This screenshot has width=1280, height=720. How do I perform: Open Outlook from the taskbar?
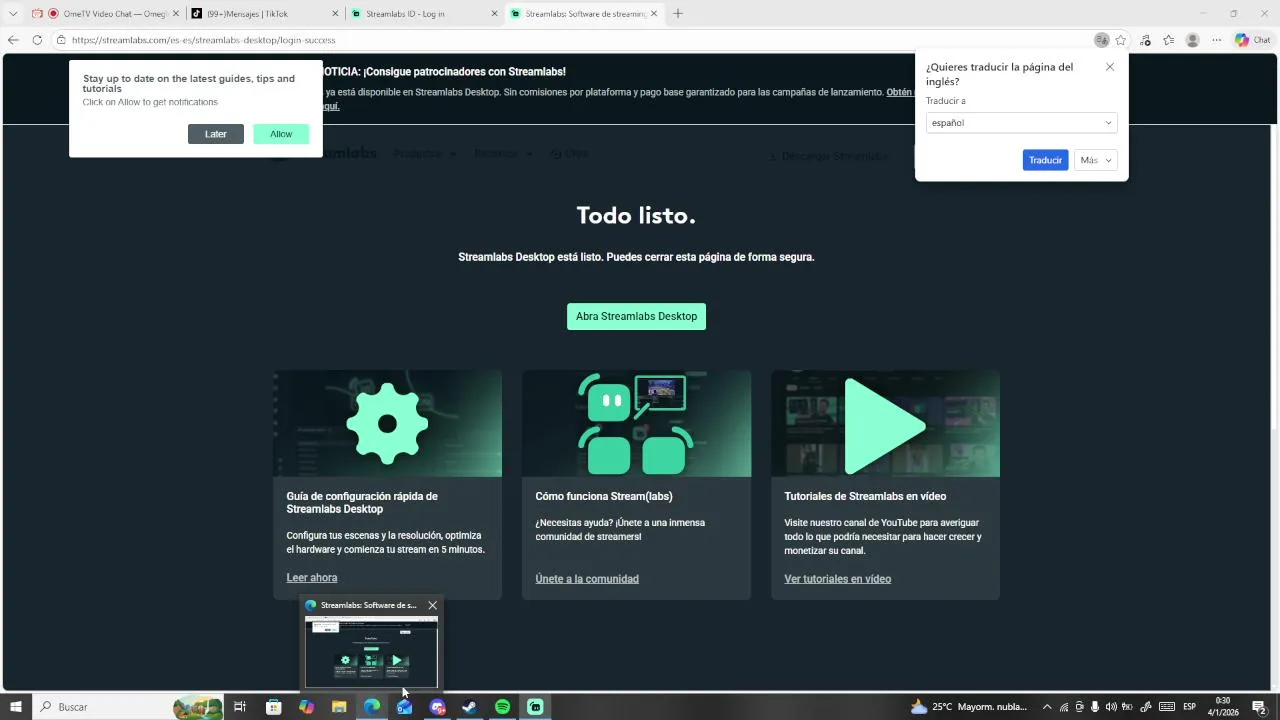click(404, 707)
